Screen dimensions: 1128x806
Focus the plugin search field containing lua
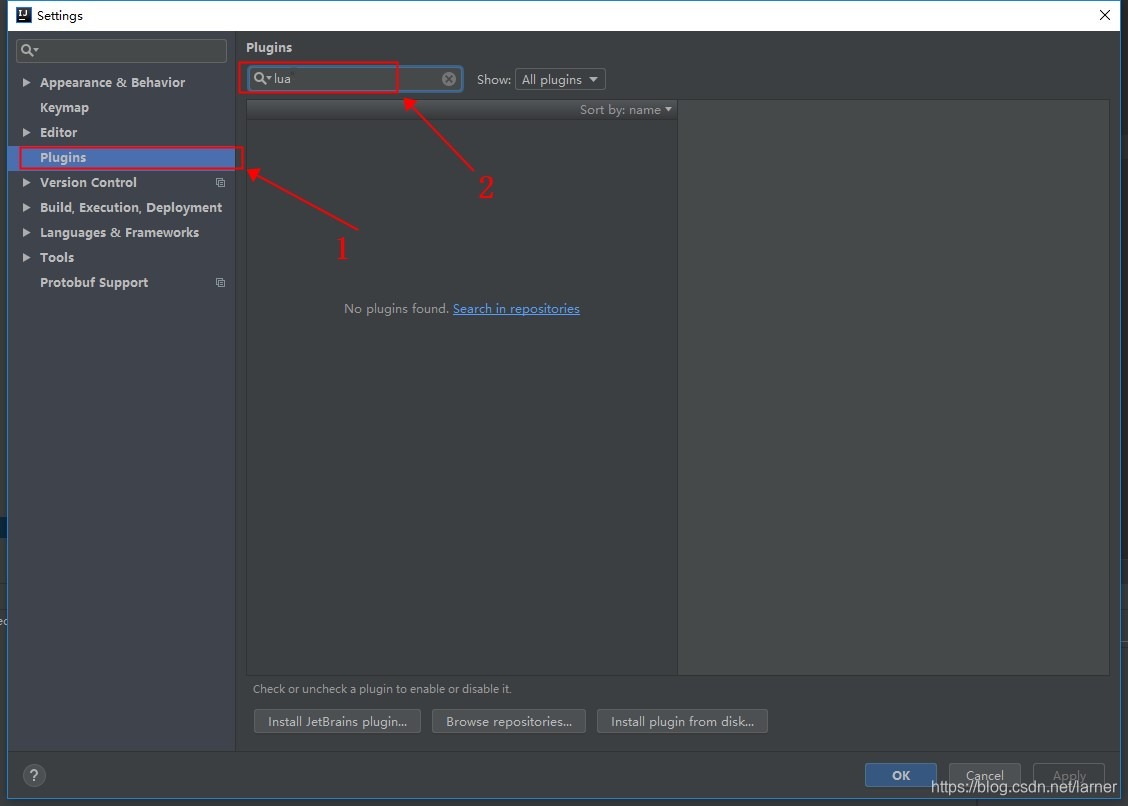pos(355,79)
